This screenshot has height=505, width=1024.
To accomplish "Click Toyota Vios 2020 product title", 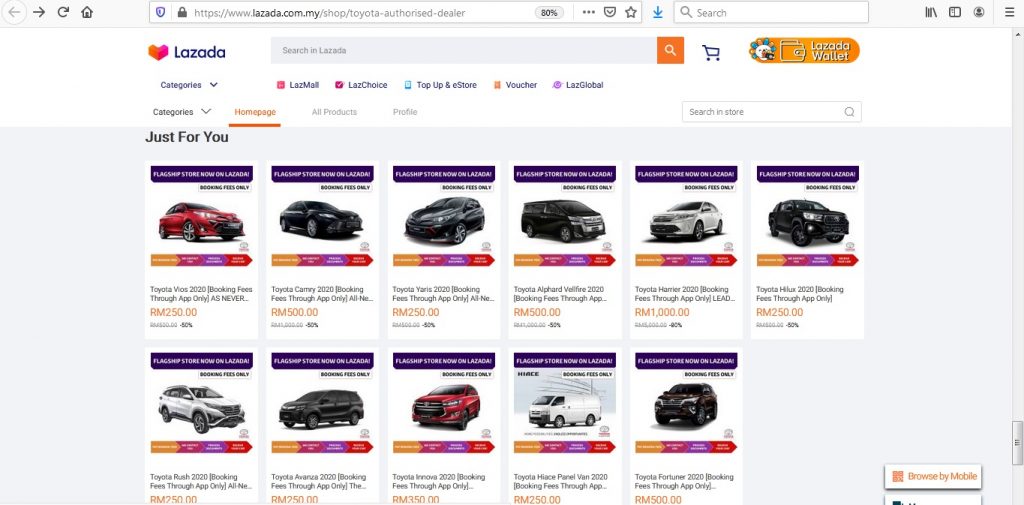I will (200, 294).
